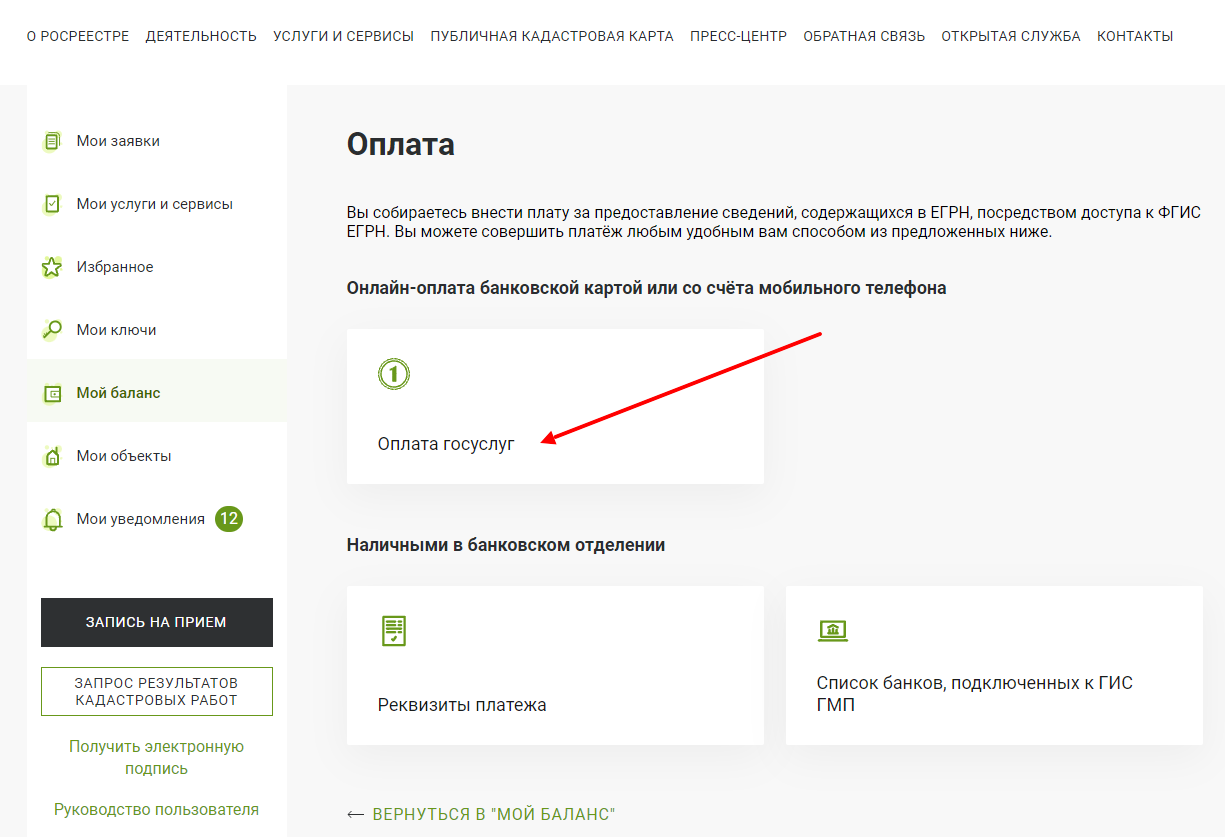
Task: Open О Росреестре menu
Action: [x=78, y=36]
